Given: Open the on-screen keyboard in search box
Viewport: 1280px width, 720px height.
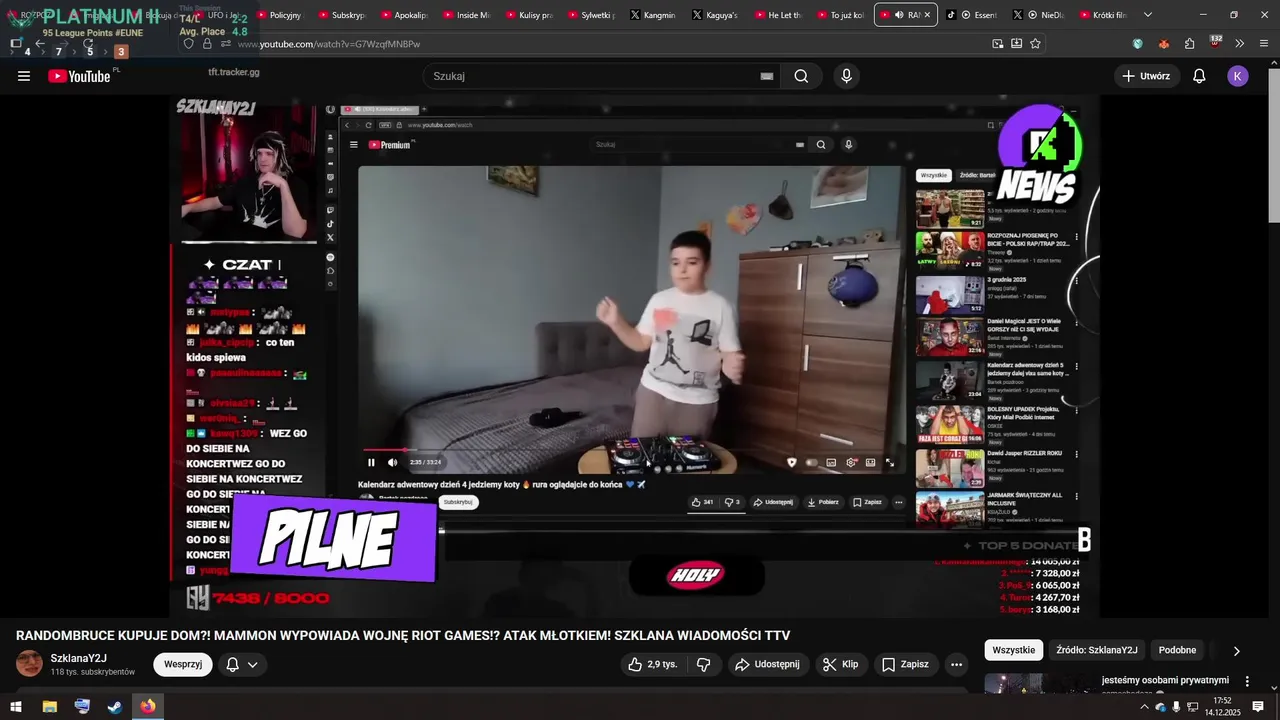Looking at the screenshot, I should 767,76.
